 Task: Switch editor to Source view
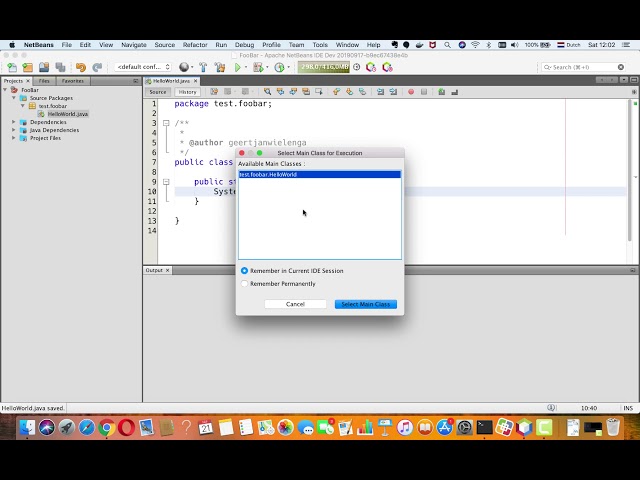[x=158, y=92]
